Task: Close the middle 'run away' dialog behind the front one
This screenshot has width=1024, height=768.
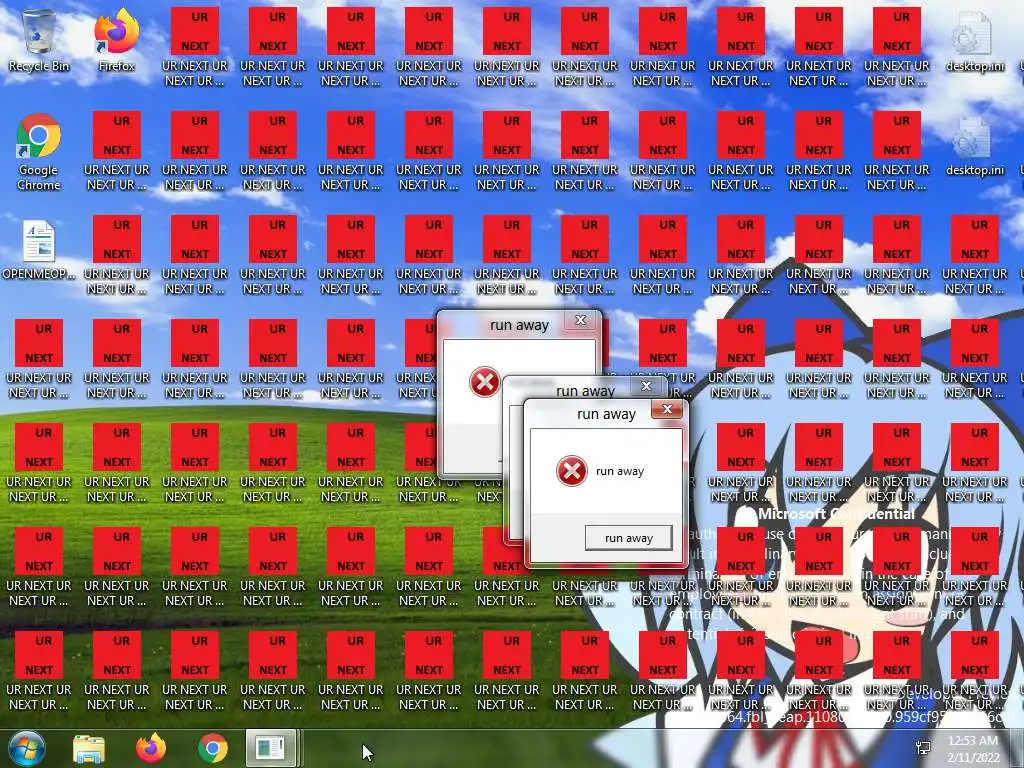Action: tap(647, 386)
